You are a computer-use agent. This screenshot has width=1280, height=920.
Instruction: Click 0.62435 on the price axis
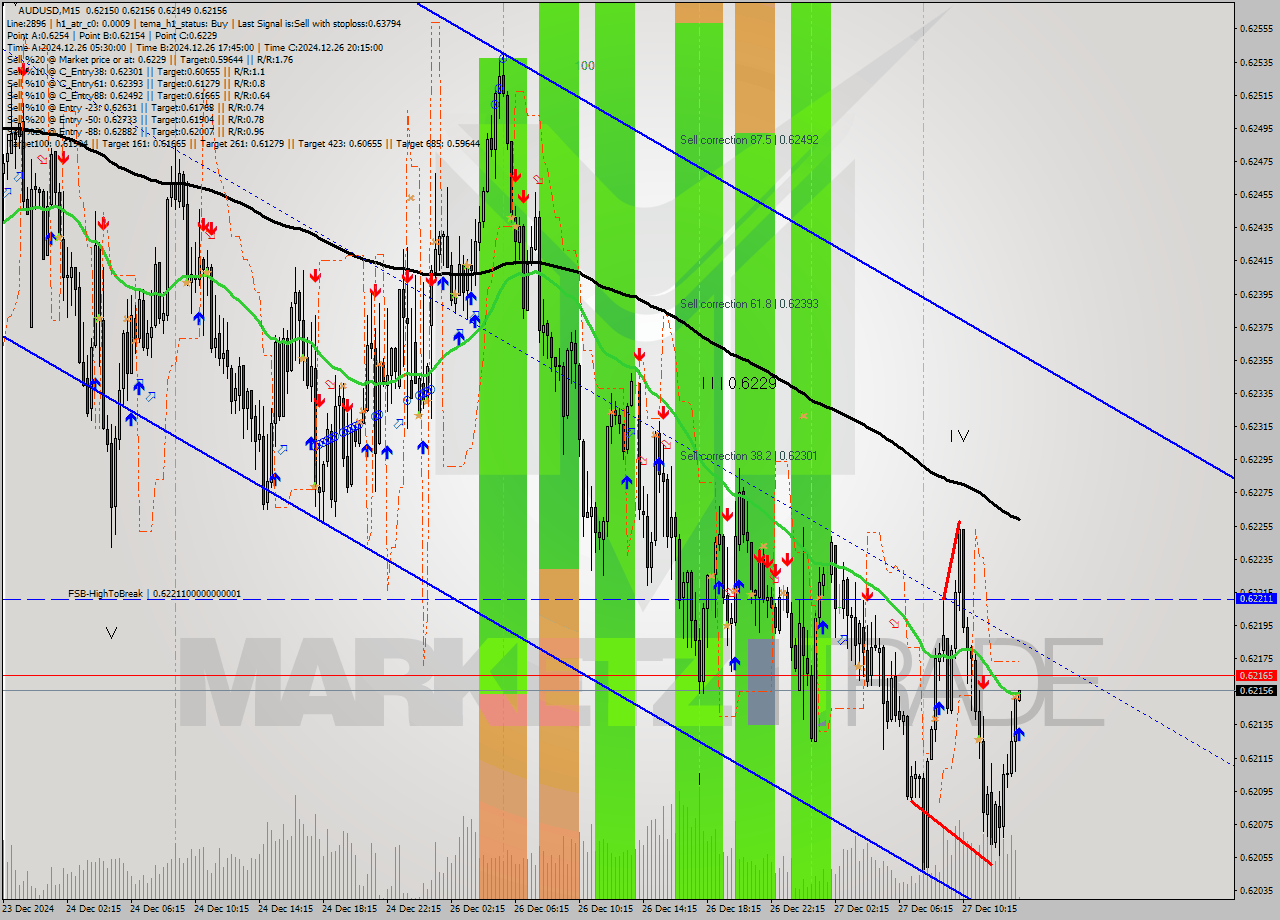pos(1257,227)
